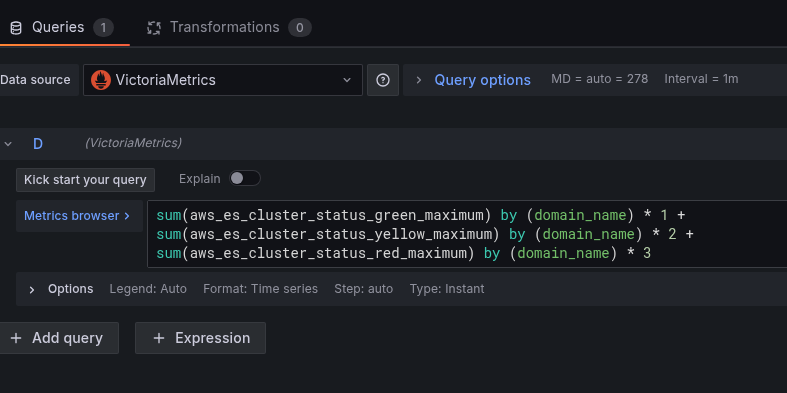
Task: Expand the Options row chevron
Action: point(32,290)
